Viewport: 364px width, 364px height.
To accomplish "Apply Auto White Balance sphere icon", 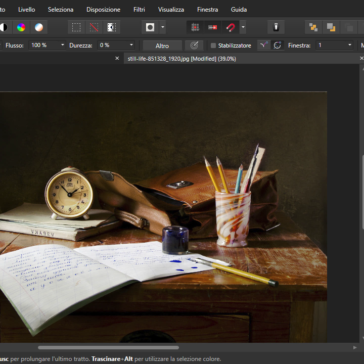I will [39, 27].
